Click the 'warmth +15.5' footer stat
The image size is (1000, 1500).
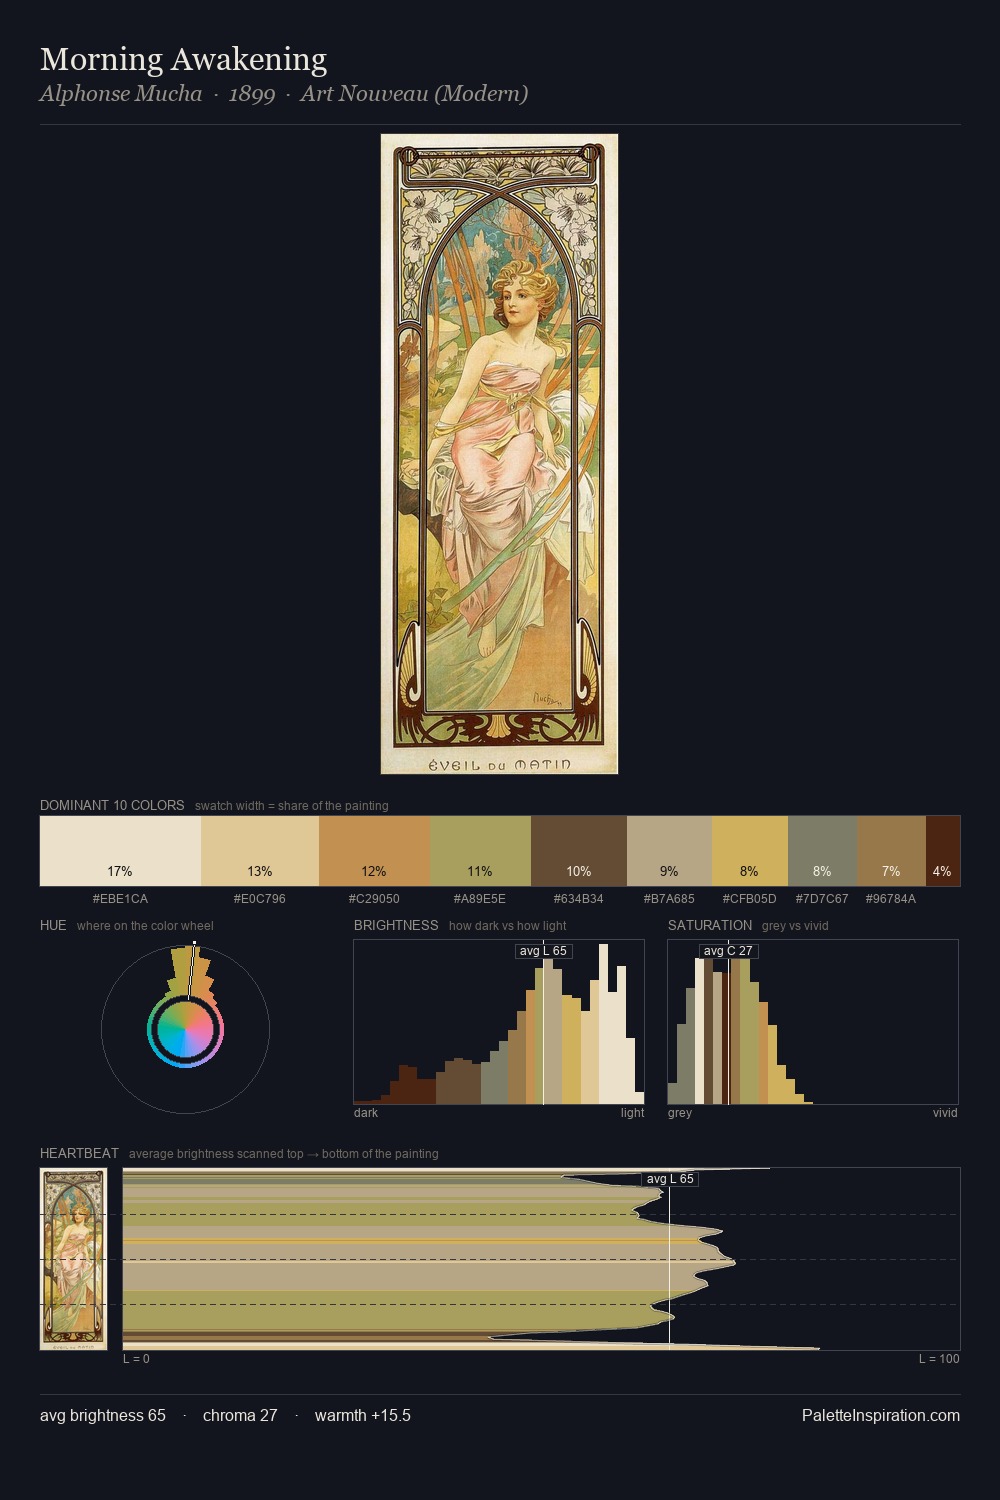[363, 1415]
